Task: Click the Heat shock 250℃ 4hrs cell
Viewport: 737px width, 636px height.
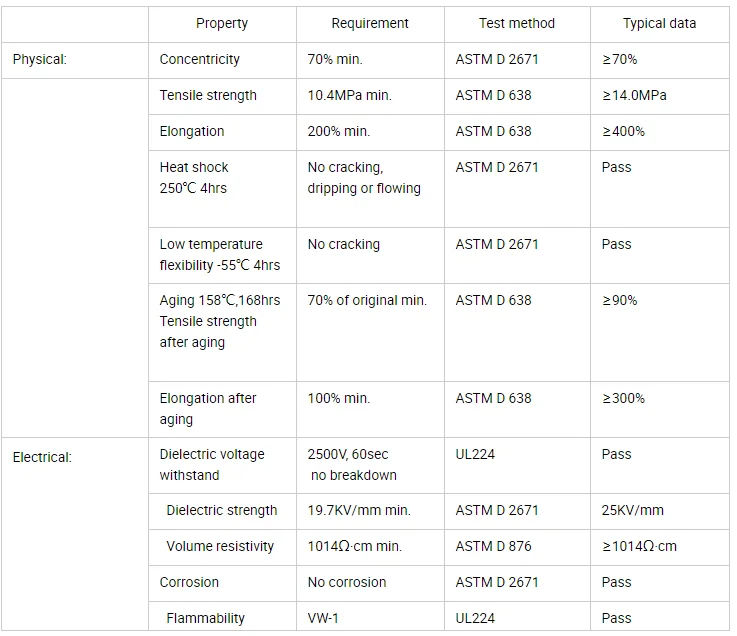Action: click(194, 178)
